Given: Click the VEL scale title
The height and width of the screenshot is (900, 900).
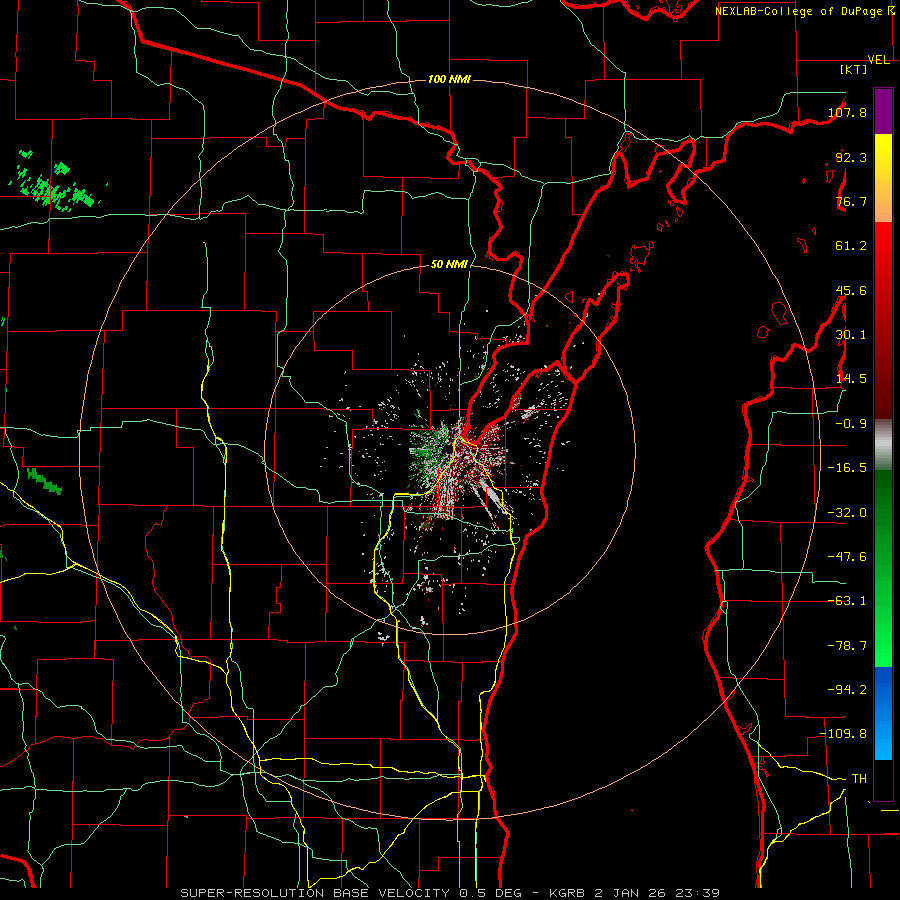Looking at the screenshot, I should click(x=878, y=60).
